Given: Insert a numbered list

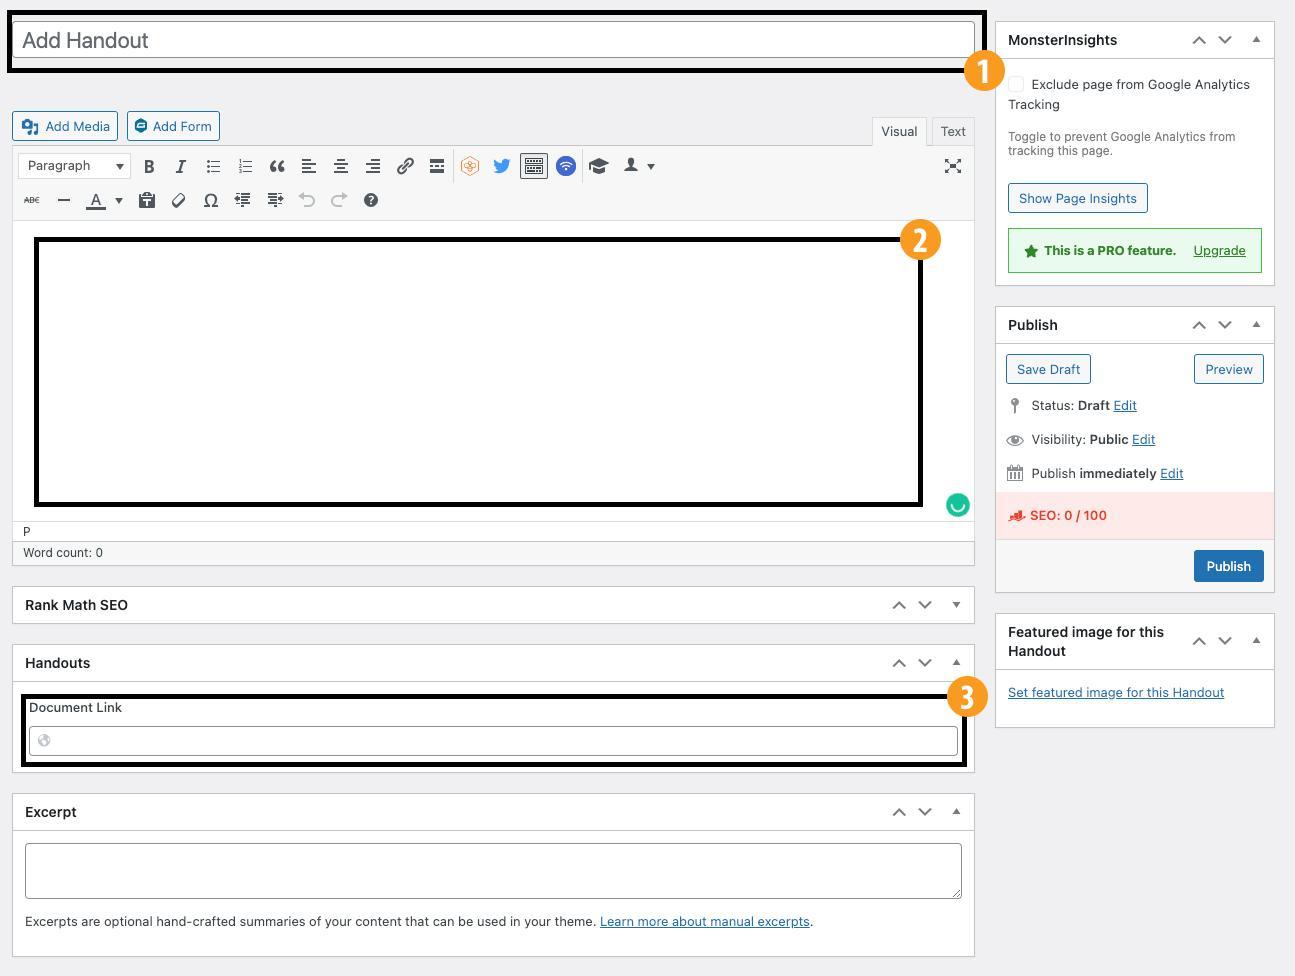Looking at the screenshot, I should (x=245, y=166).
